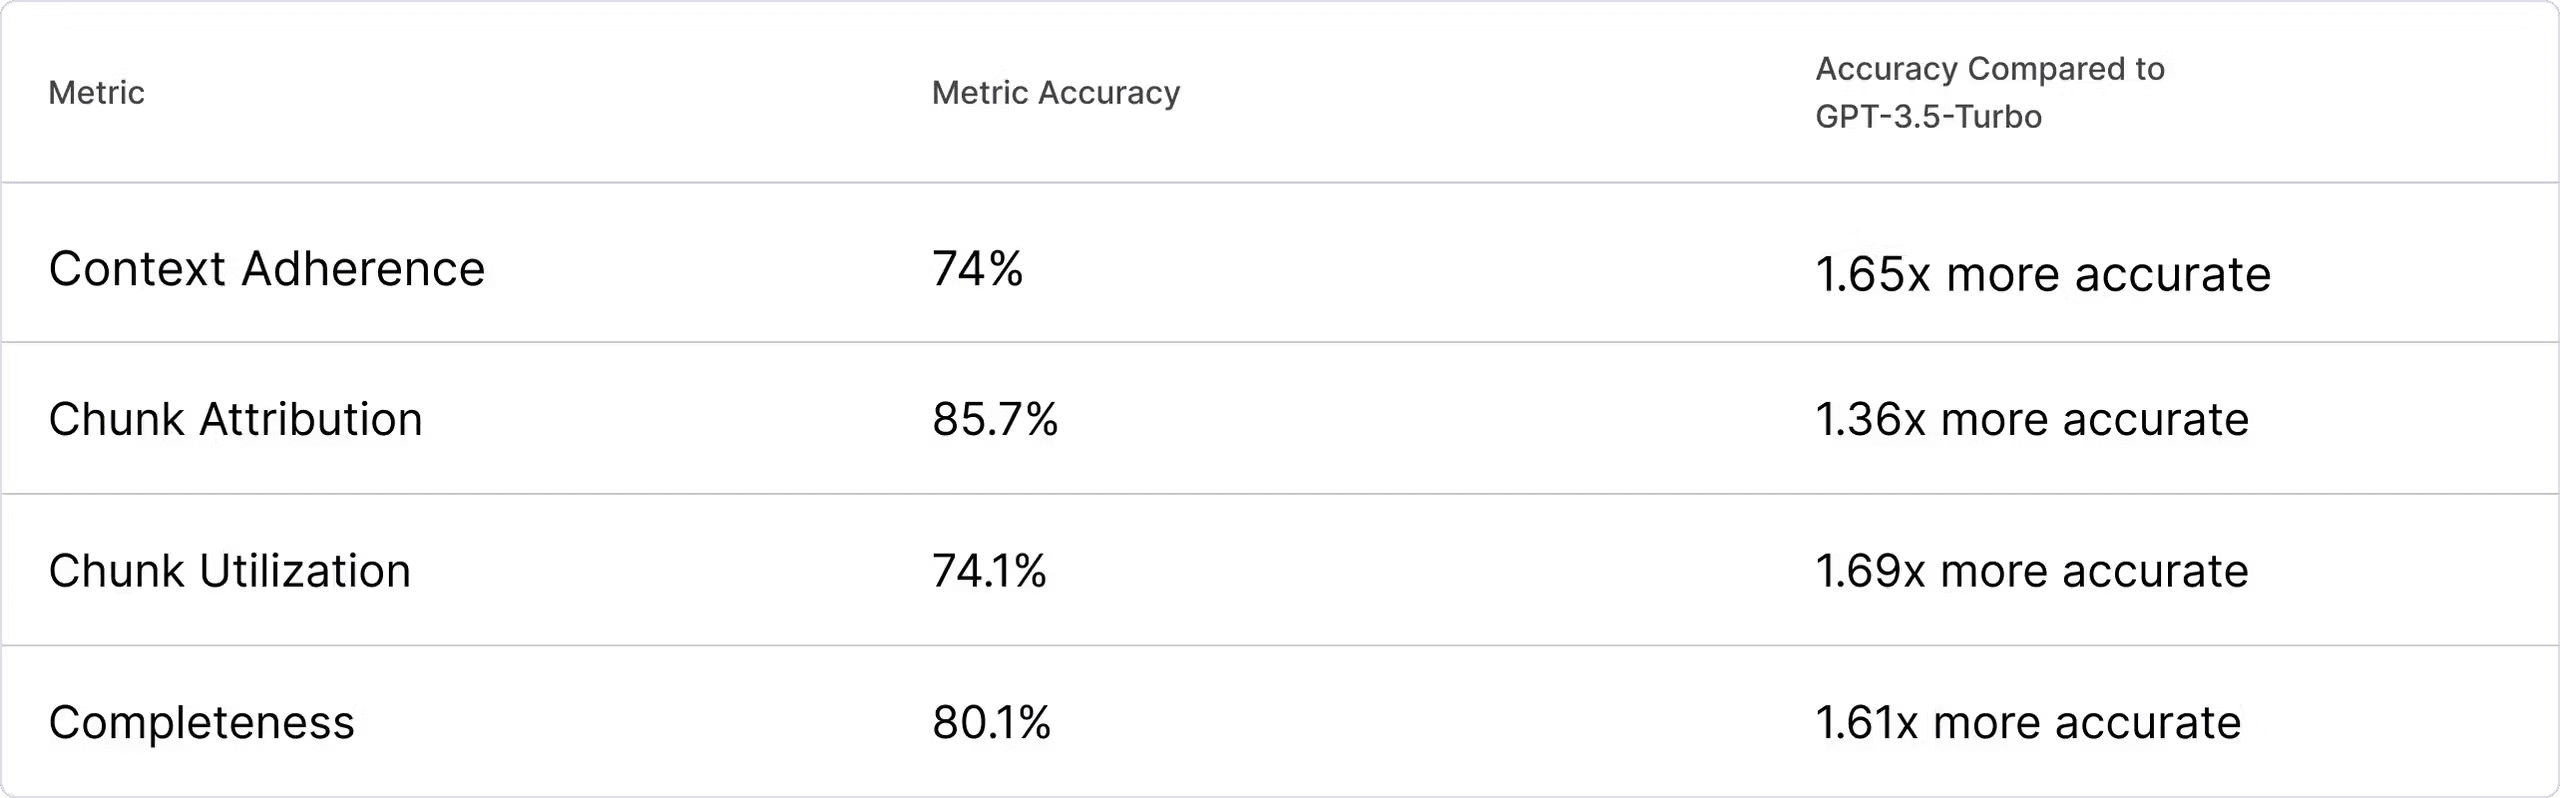Click the 80.1% accuracy value
The image size is (2560, 798).
[x=992, y=722]
